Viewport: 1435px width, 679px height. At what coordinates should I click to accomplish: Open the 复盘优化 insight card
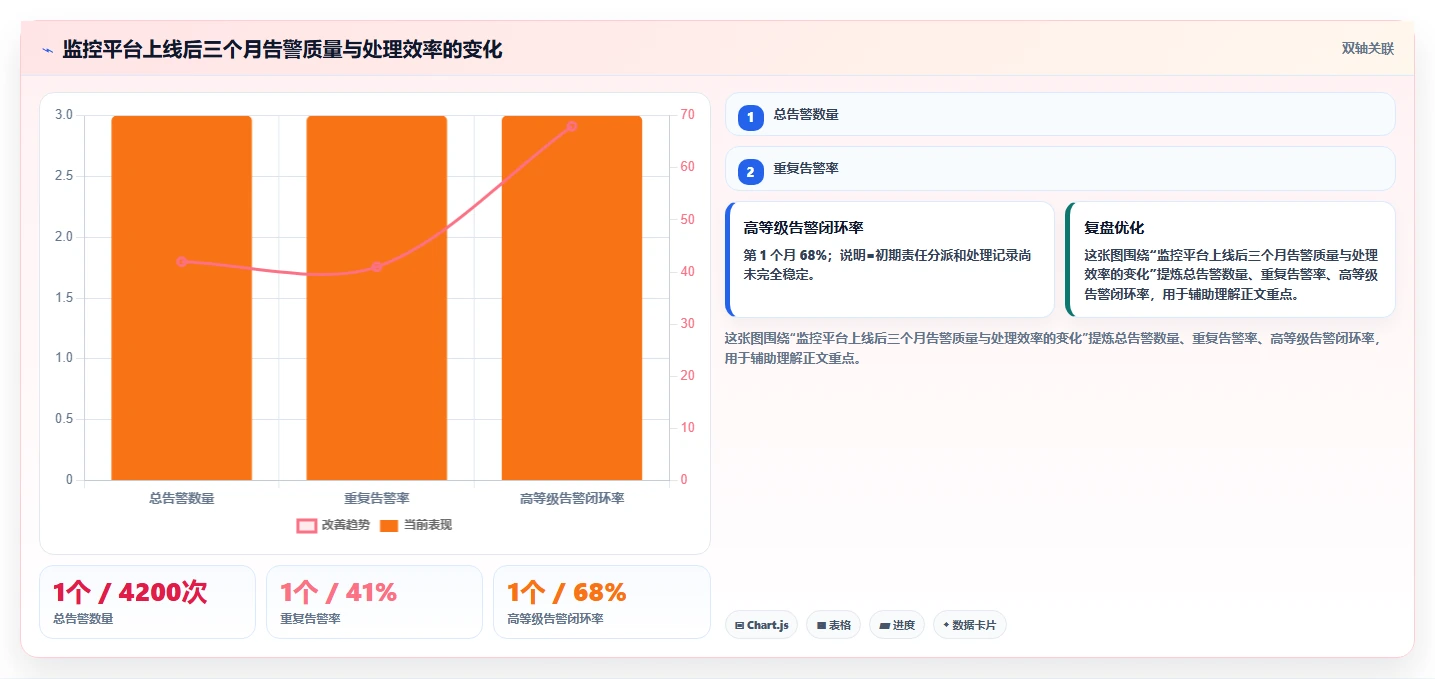pos(1230,260)
